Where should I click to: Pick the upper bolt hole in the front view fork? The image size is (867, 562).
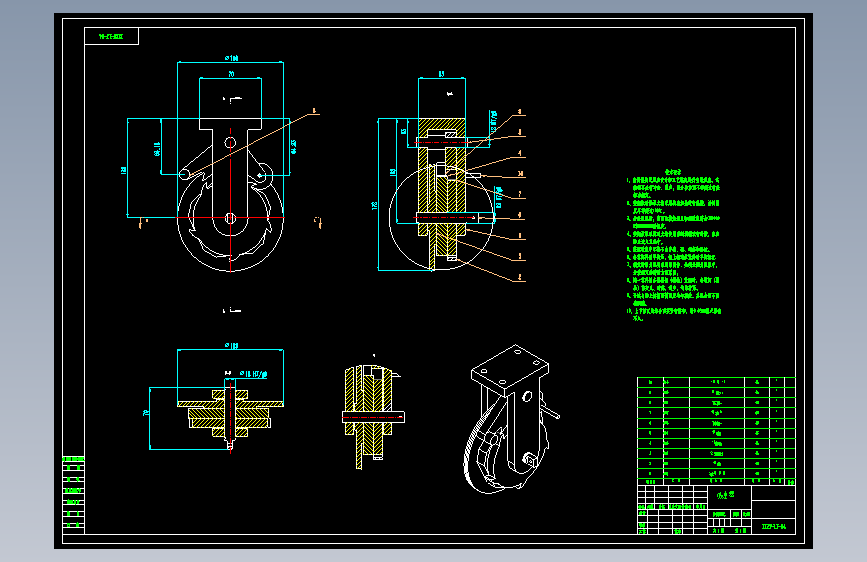[x=230, y=143]
